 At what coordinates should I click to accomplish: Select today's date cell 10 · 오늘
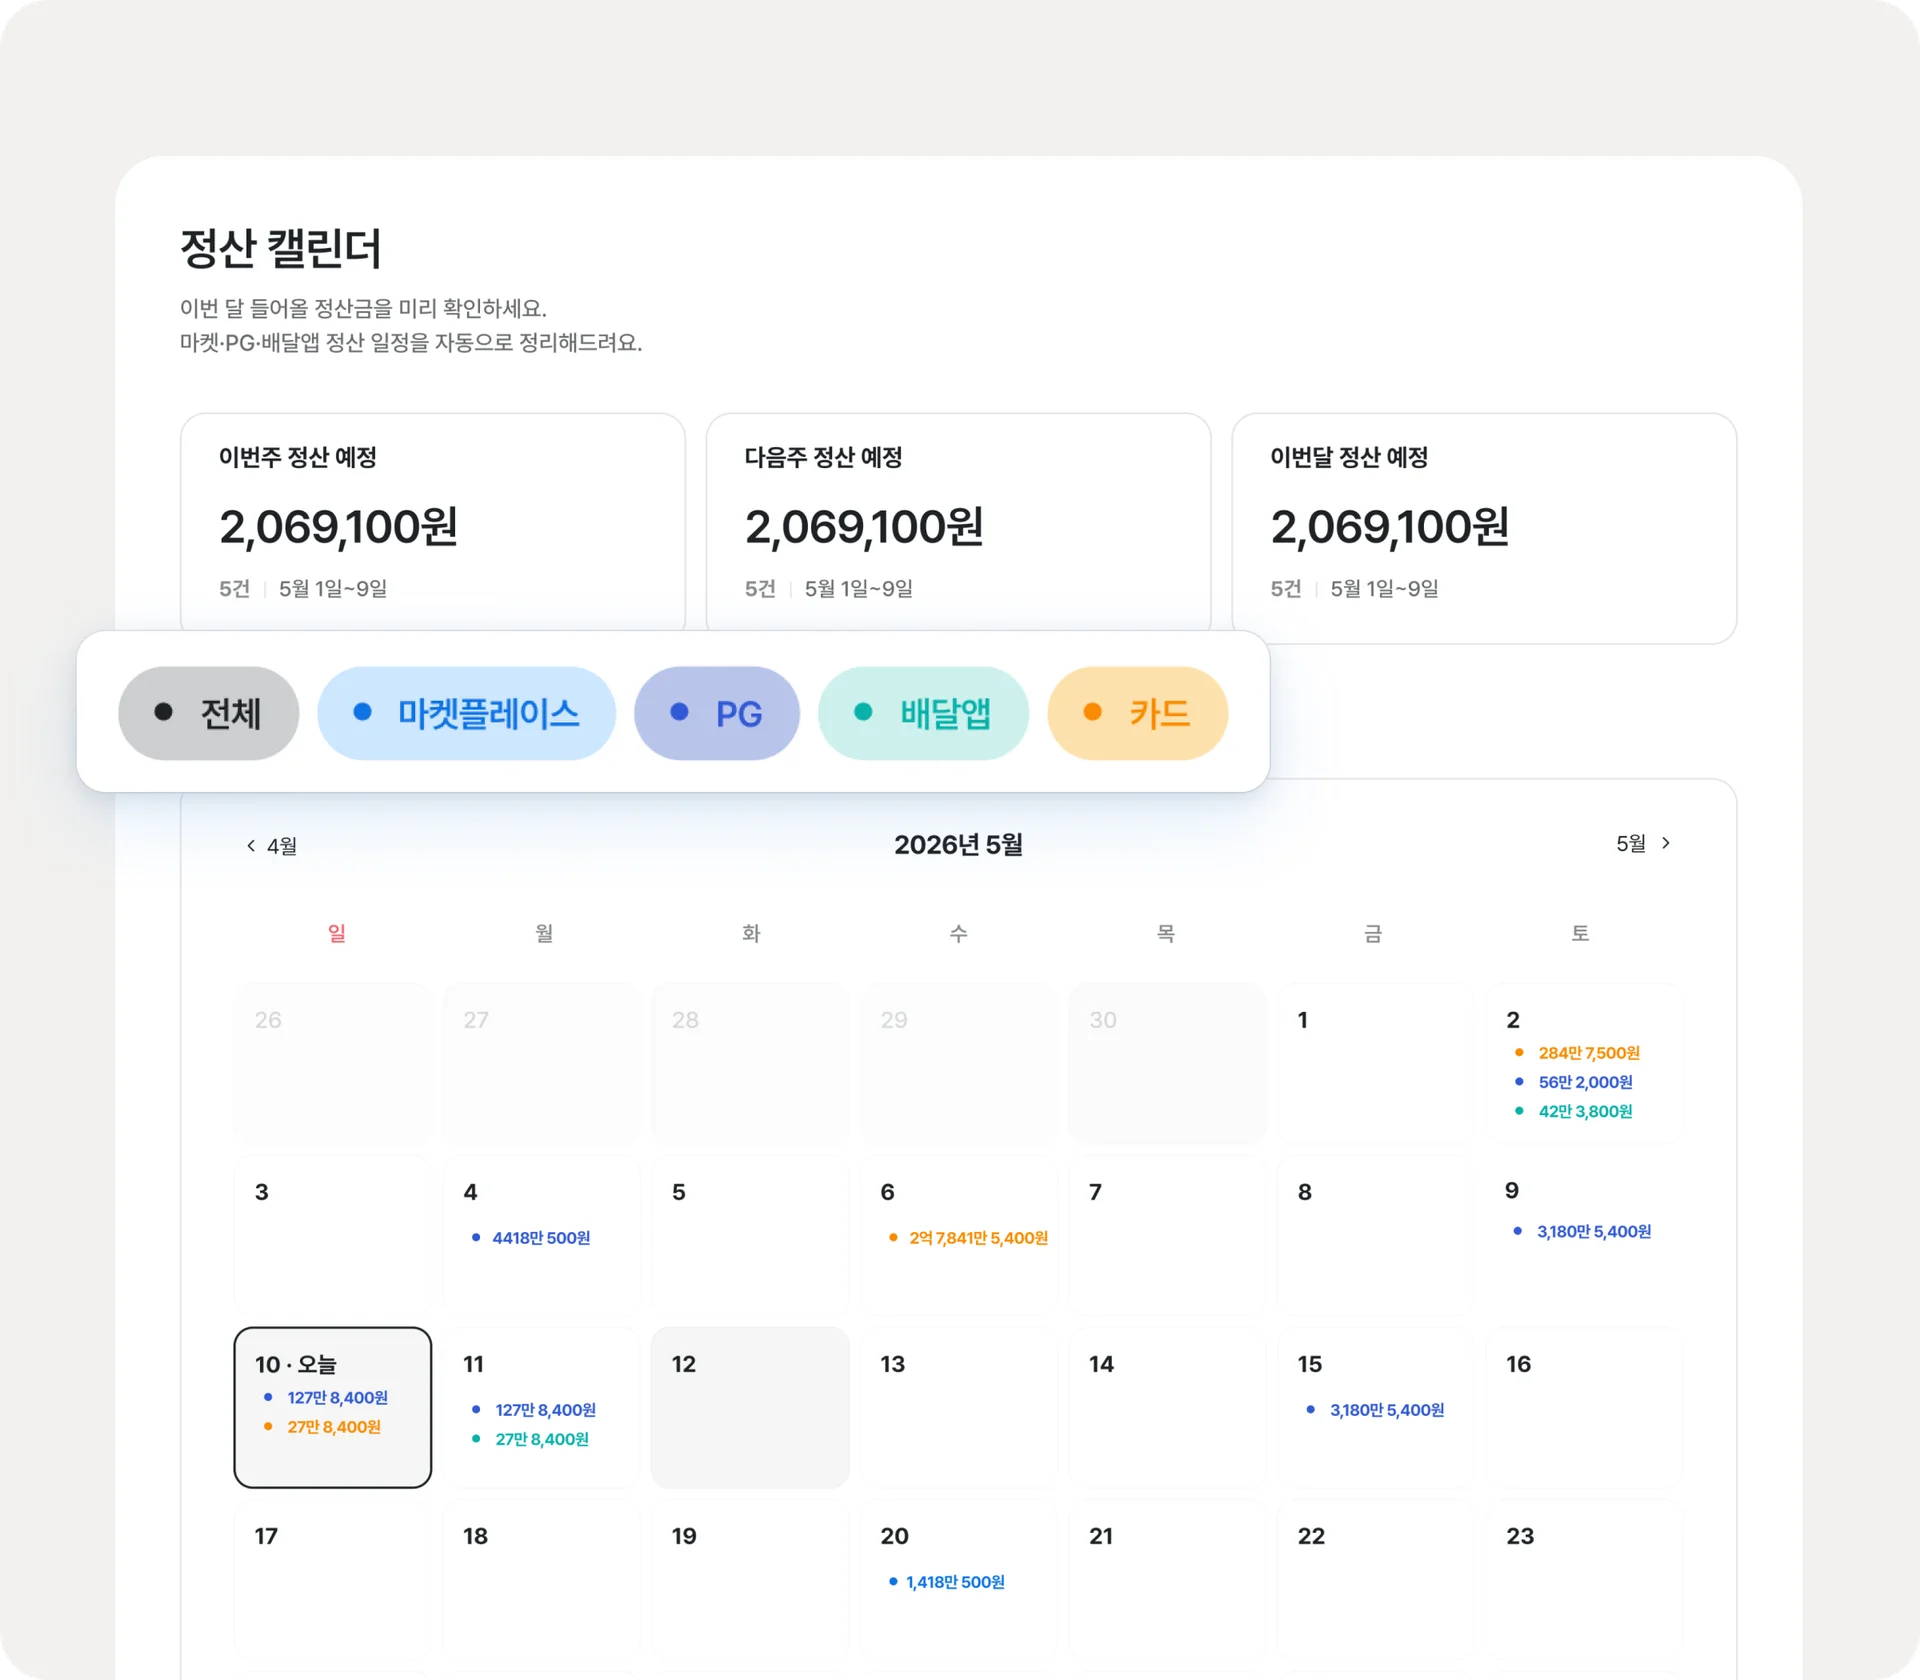333,1407
